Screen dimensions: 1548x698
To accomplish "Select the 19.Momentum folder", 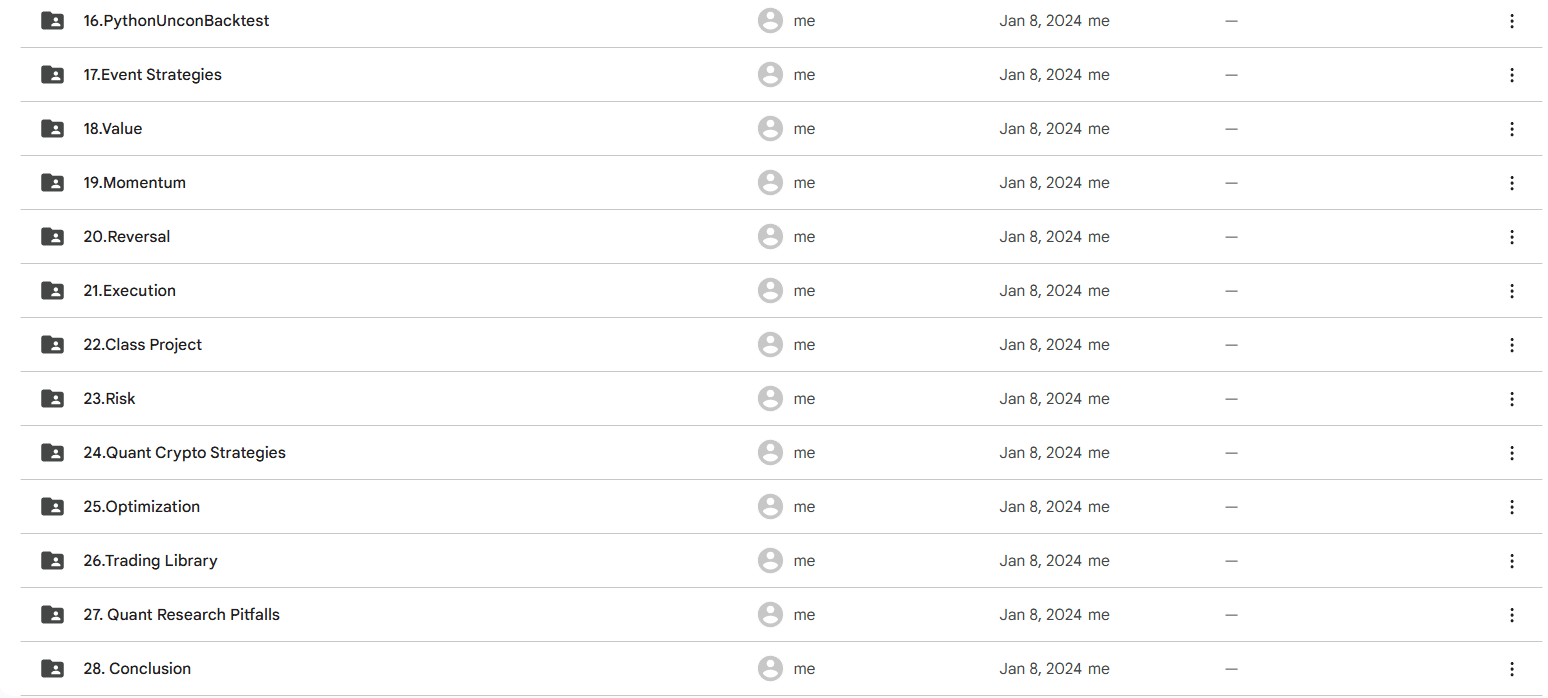I will [781, 182].
